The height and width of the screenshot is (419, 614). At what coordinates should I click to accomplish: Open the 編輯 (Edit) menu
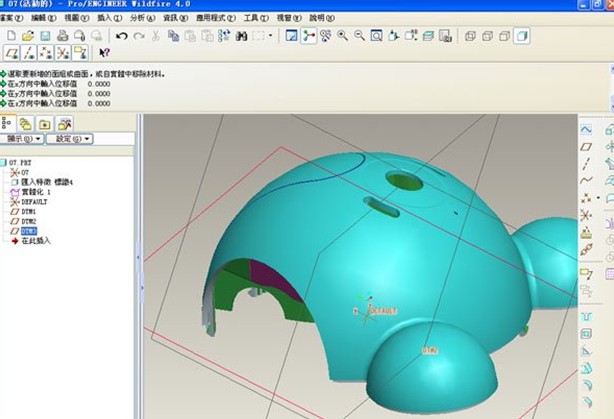[x=44, y=18]
